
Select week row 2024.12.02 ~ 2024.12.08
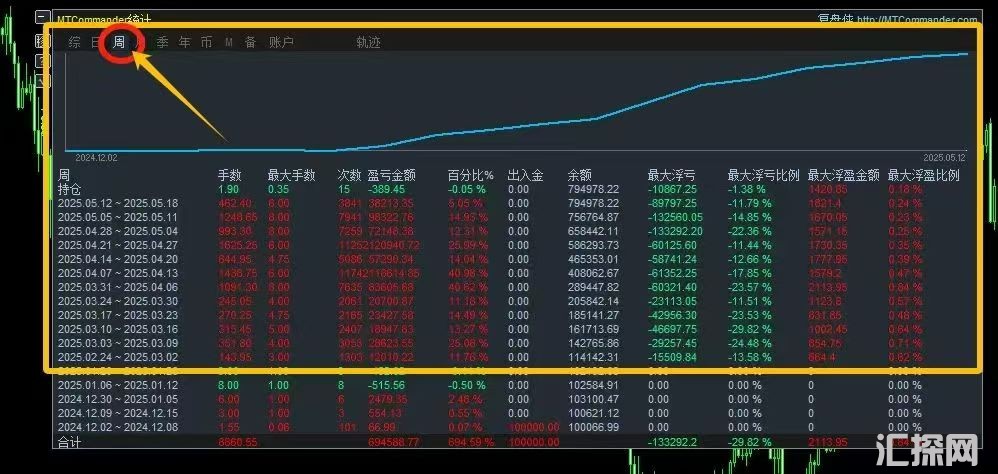tap(118, 428)
